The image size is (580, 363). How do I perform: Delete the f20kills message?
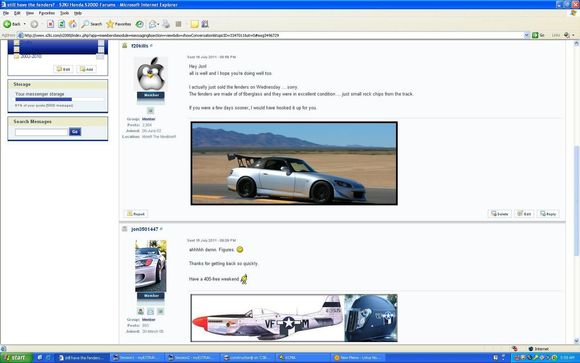click(499, 214)
